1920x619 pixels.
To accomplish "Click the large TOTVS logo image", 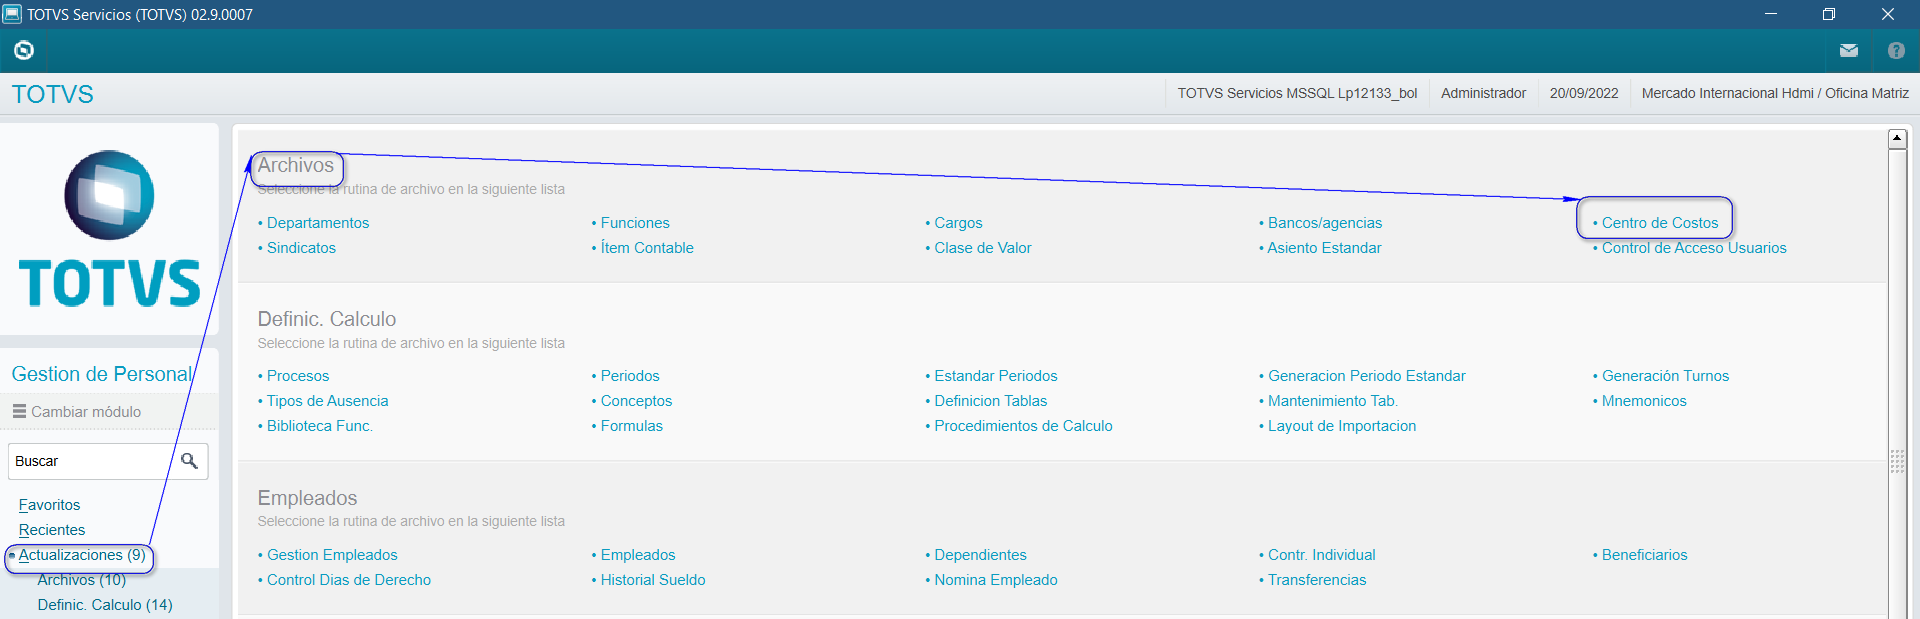I will pyautogui.click(x=109, y=229).
